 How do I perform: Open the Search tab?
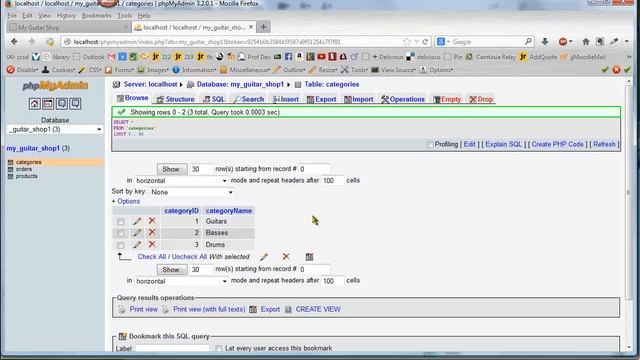[249, 99]
